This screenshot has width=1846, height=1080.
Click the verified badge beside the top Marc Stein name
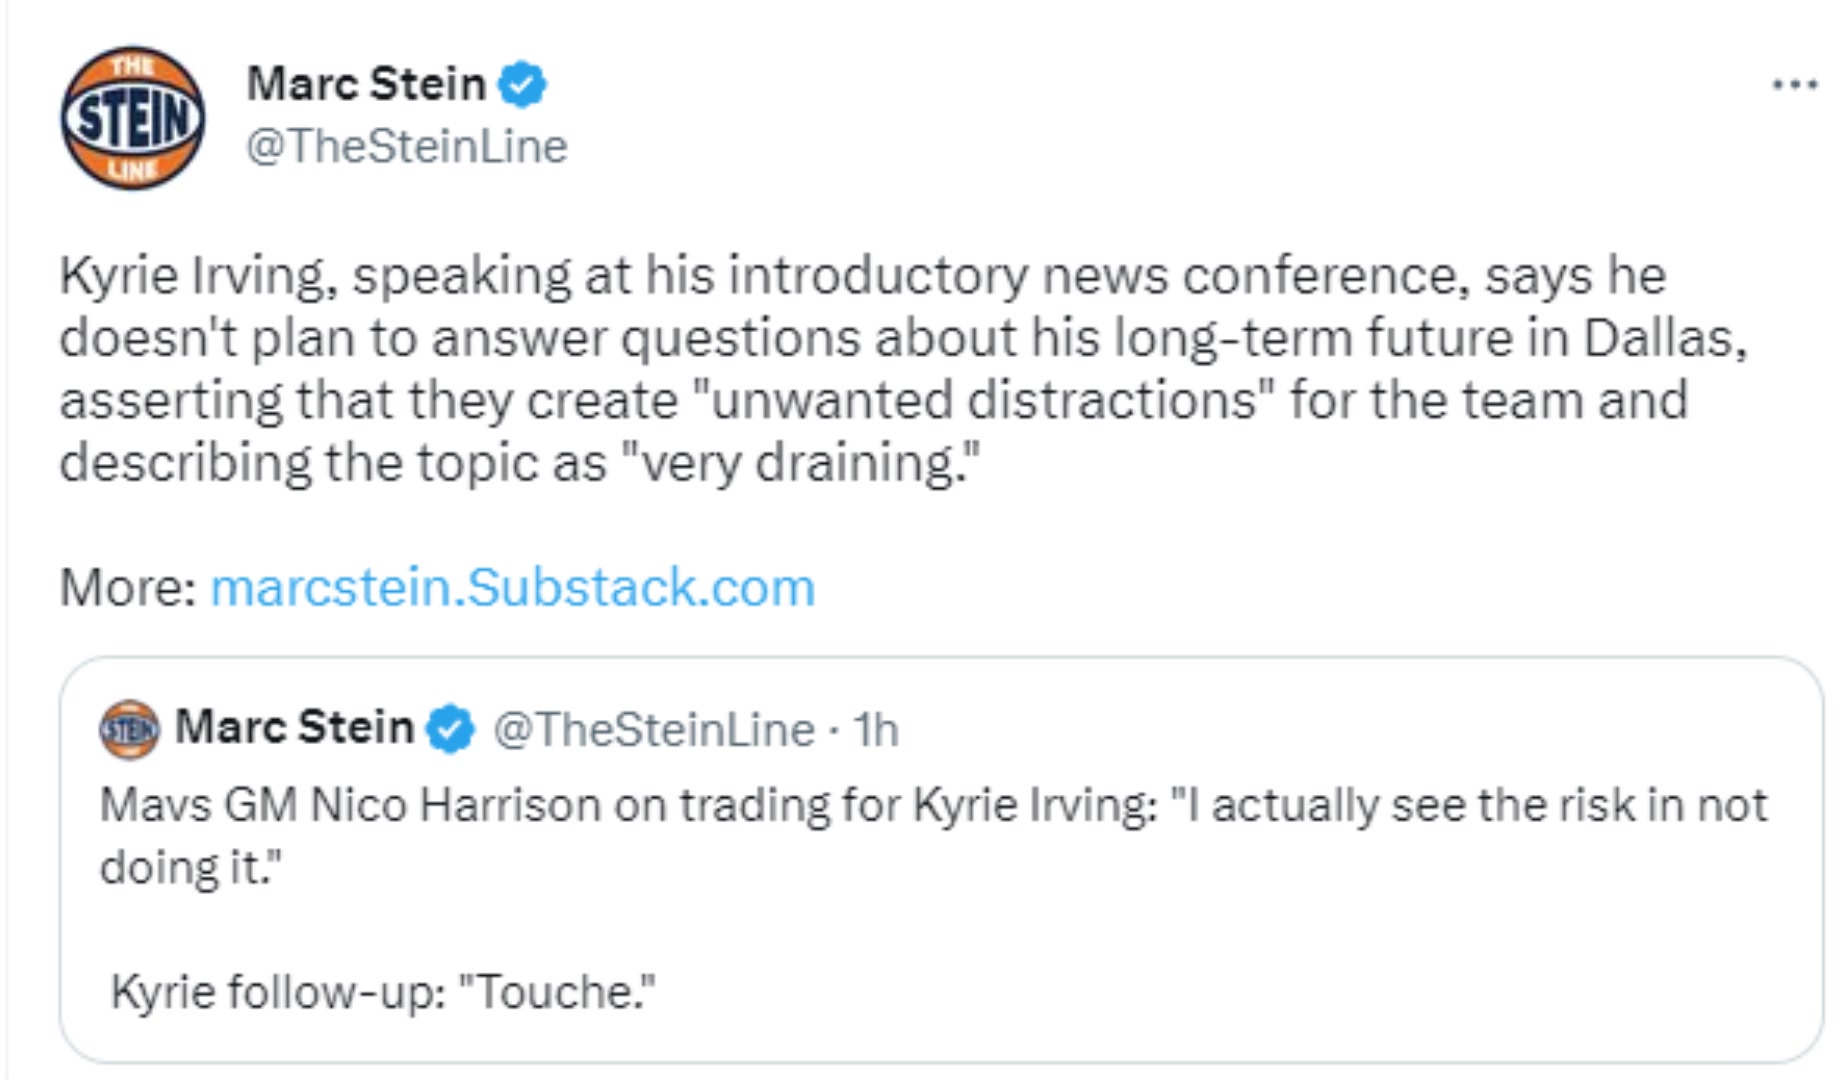click(x=522, y=84)
